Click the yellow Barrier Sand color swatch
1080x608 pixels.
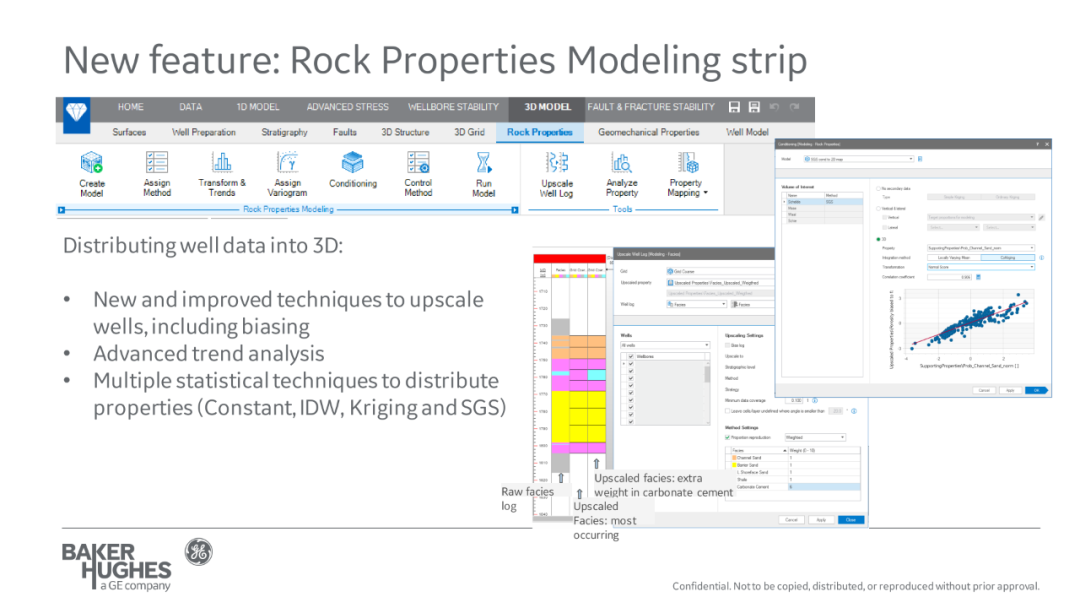click(x=734, y=465)
